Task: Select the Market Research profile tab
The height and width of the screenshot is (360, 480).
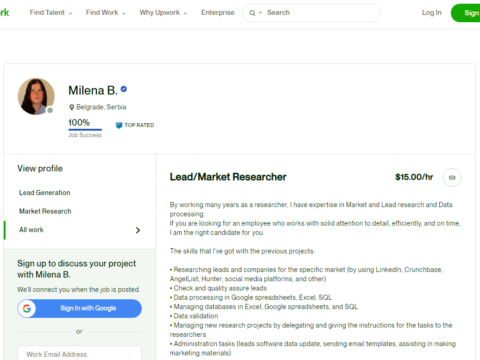Action: (45, 211)
